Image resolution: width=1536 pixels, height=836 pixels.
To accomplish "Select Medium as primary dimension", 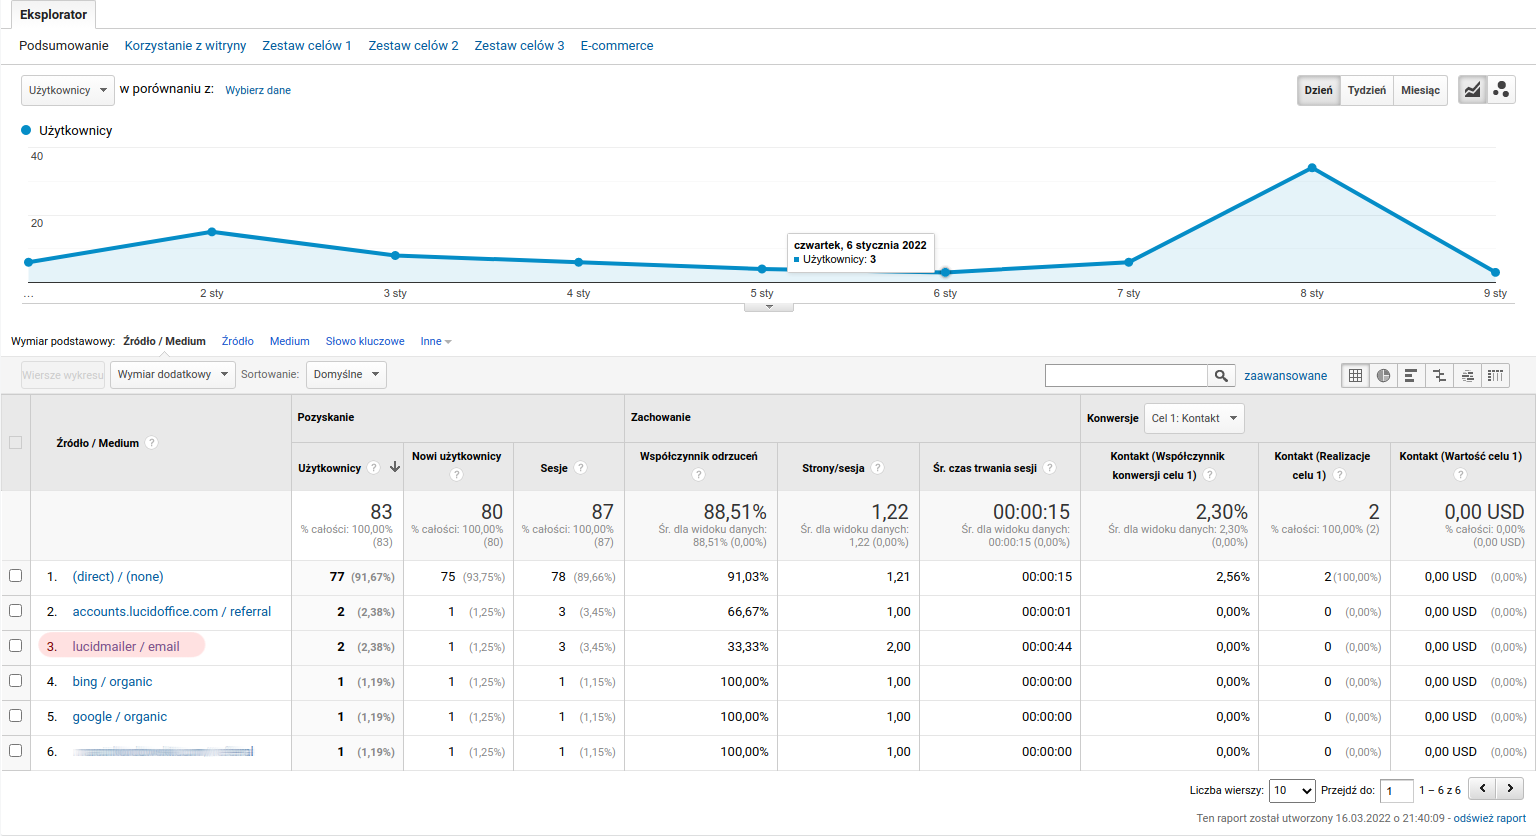I will 290,341.
